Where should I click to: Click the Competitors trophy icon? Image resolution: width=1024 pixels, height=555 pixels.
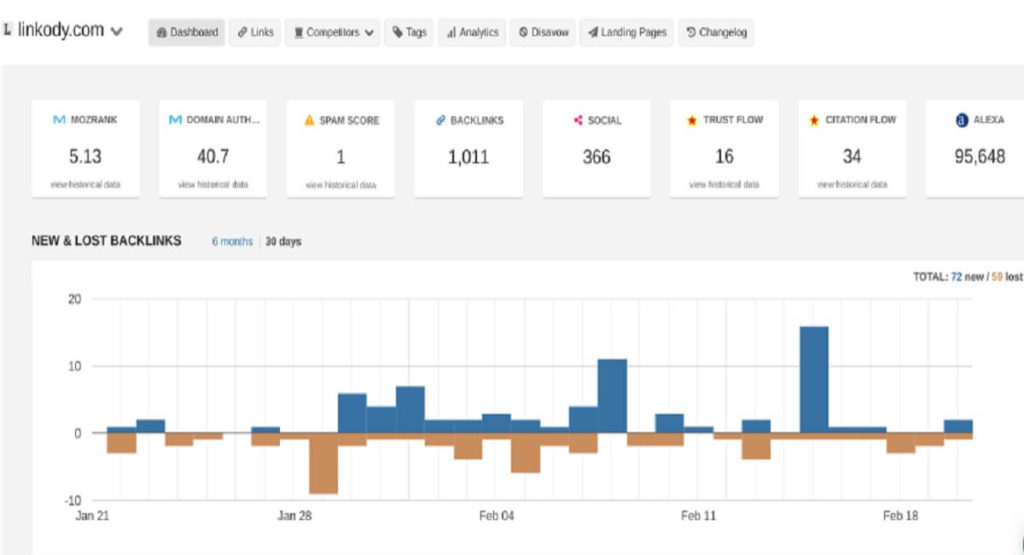click(298, 33)
